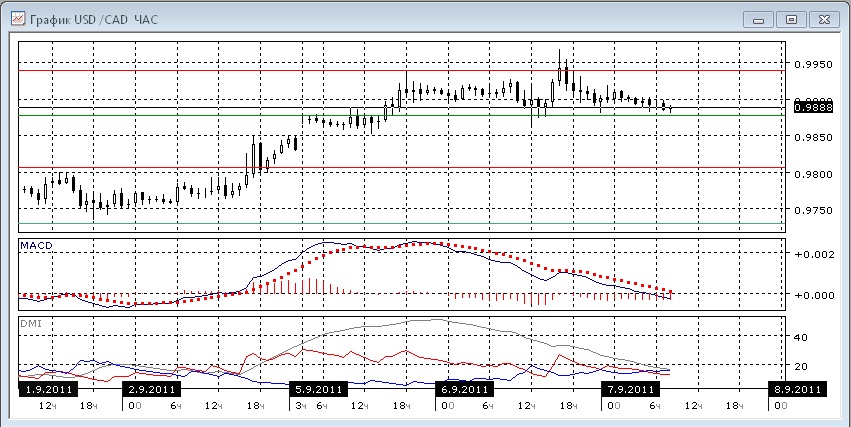Image resolution: width=851 pixels, height=427 pixels.
Task: Close the USD/CAD chart window
Action: (x=824, y=20)
